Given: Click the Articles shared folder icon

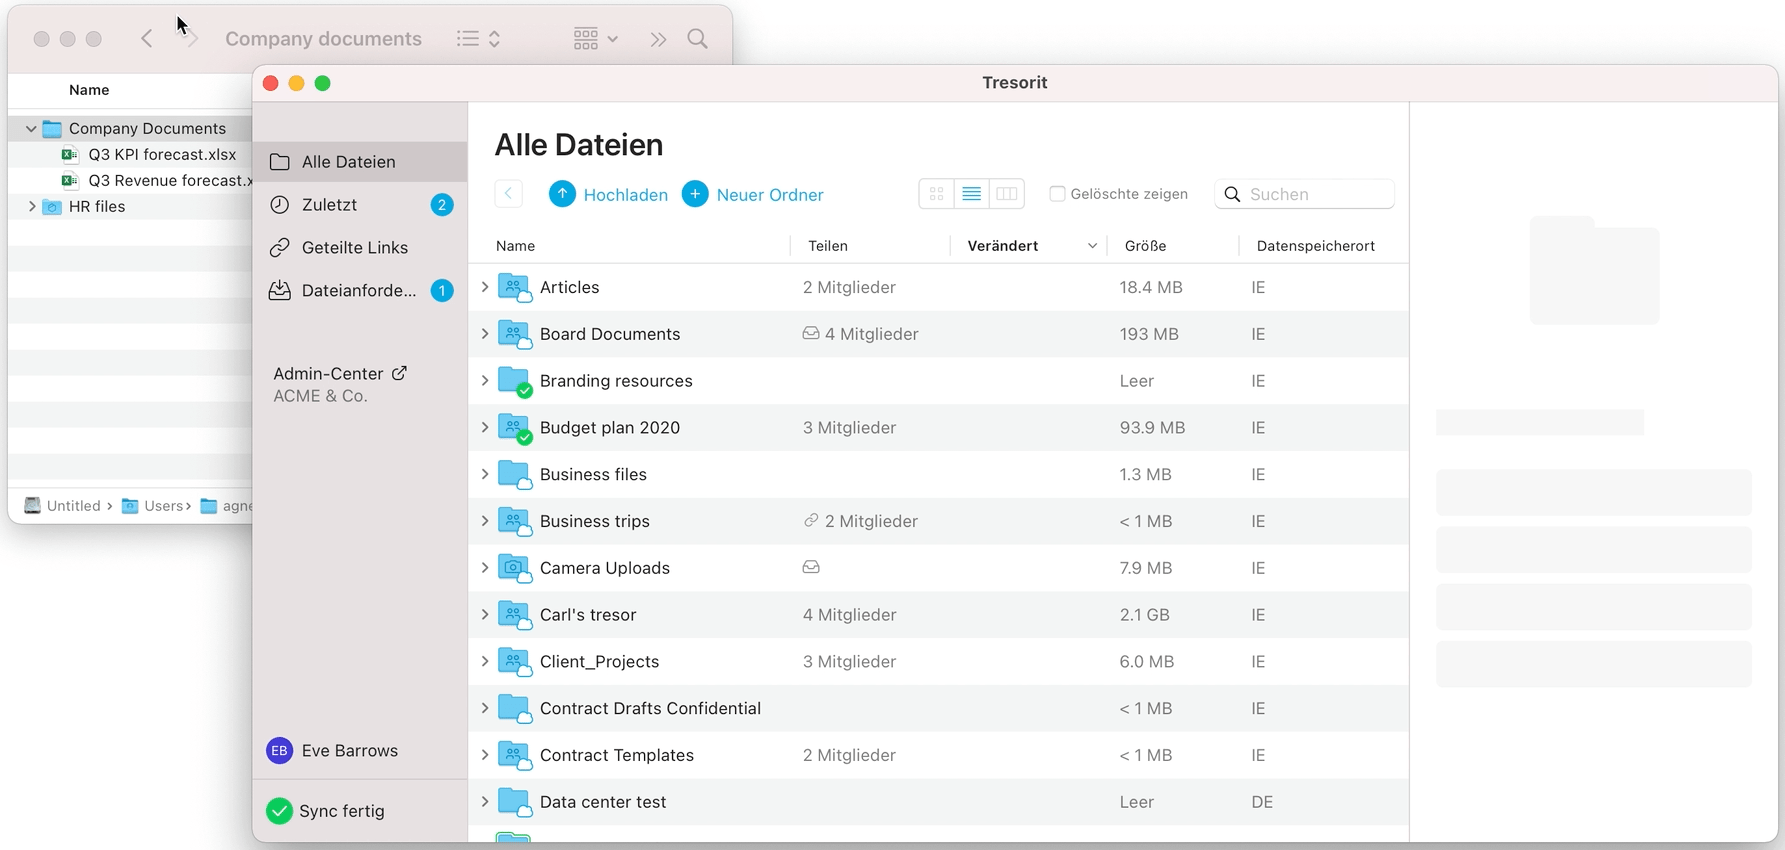Looking at the screenshot, I should click(x=514, y=288).
